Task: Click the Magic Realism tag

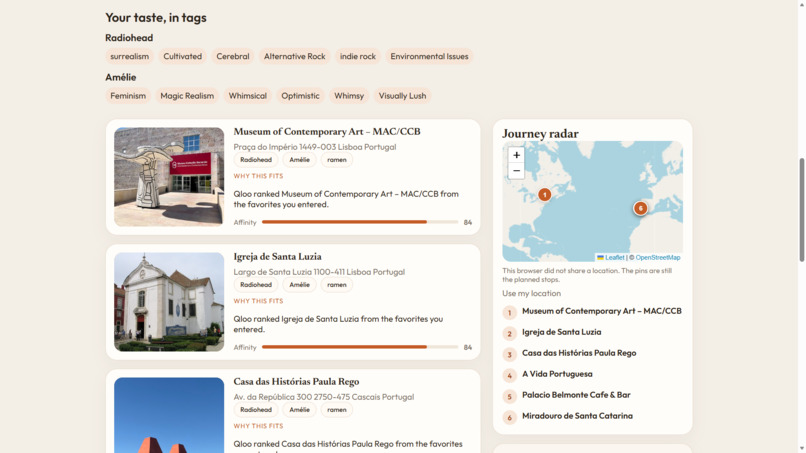Action: [187, 96]
